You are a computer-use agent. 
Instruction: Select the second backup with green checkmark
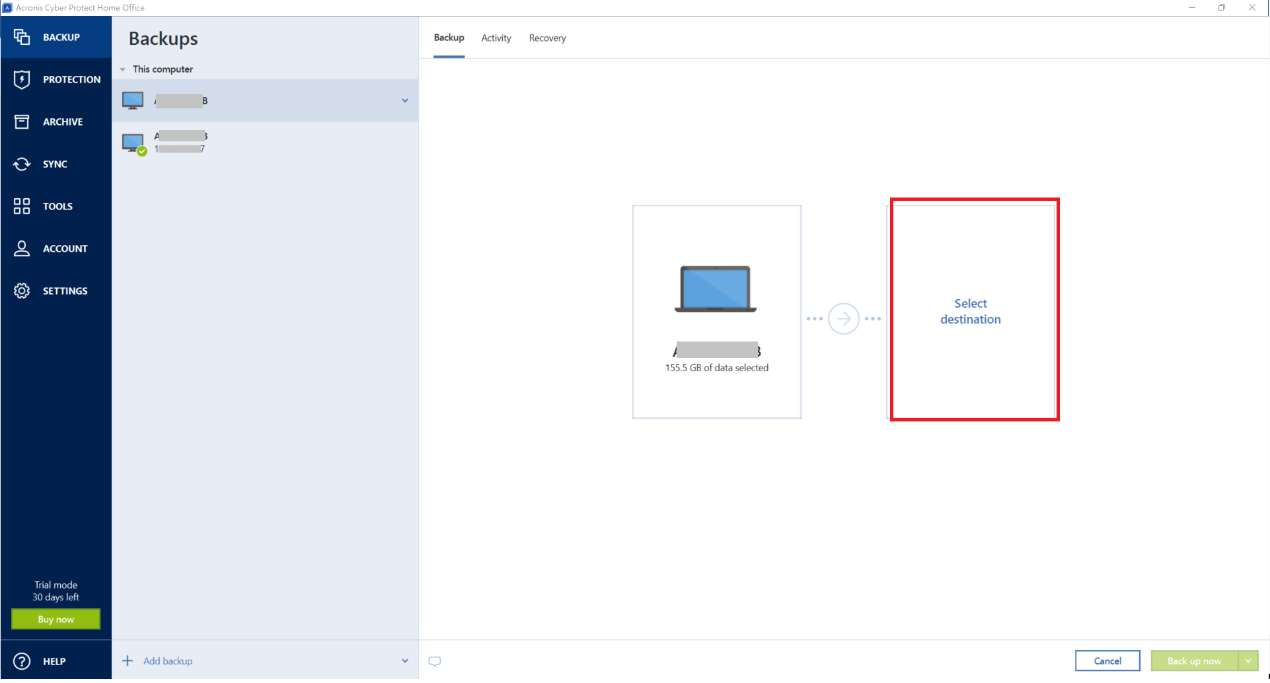point(265,143)
